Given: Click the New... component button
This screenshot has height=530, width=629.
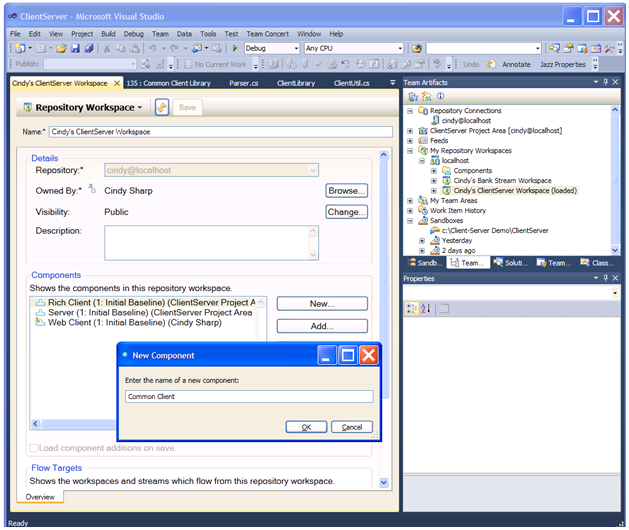Looking at the screenshot, I should [x=322, y=304].
